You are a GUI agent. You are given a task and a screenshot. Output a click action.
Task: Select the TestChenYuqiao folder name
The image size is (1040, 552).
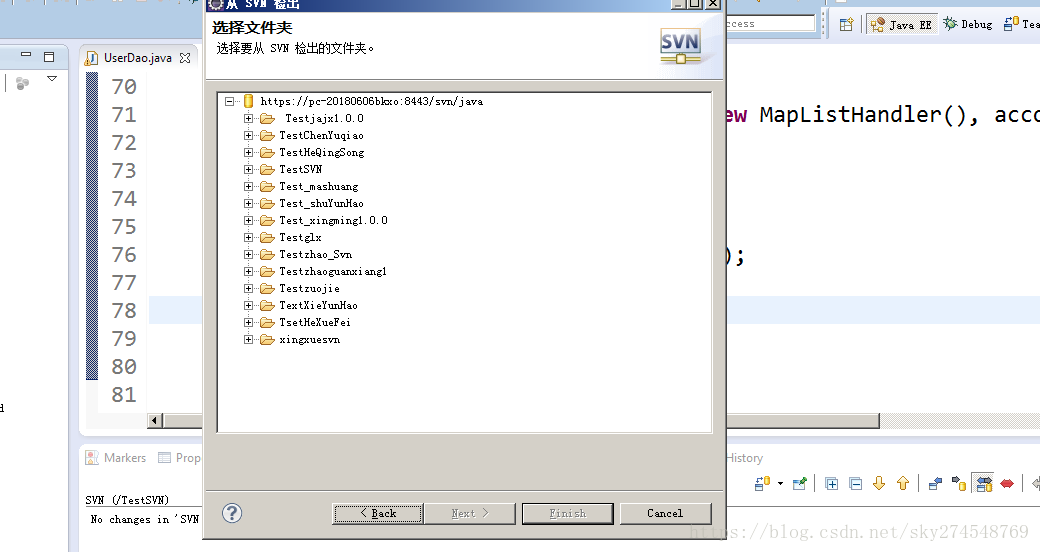tap(321, 135)
